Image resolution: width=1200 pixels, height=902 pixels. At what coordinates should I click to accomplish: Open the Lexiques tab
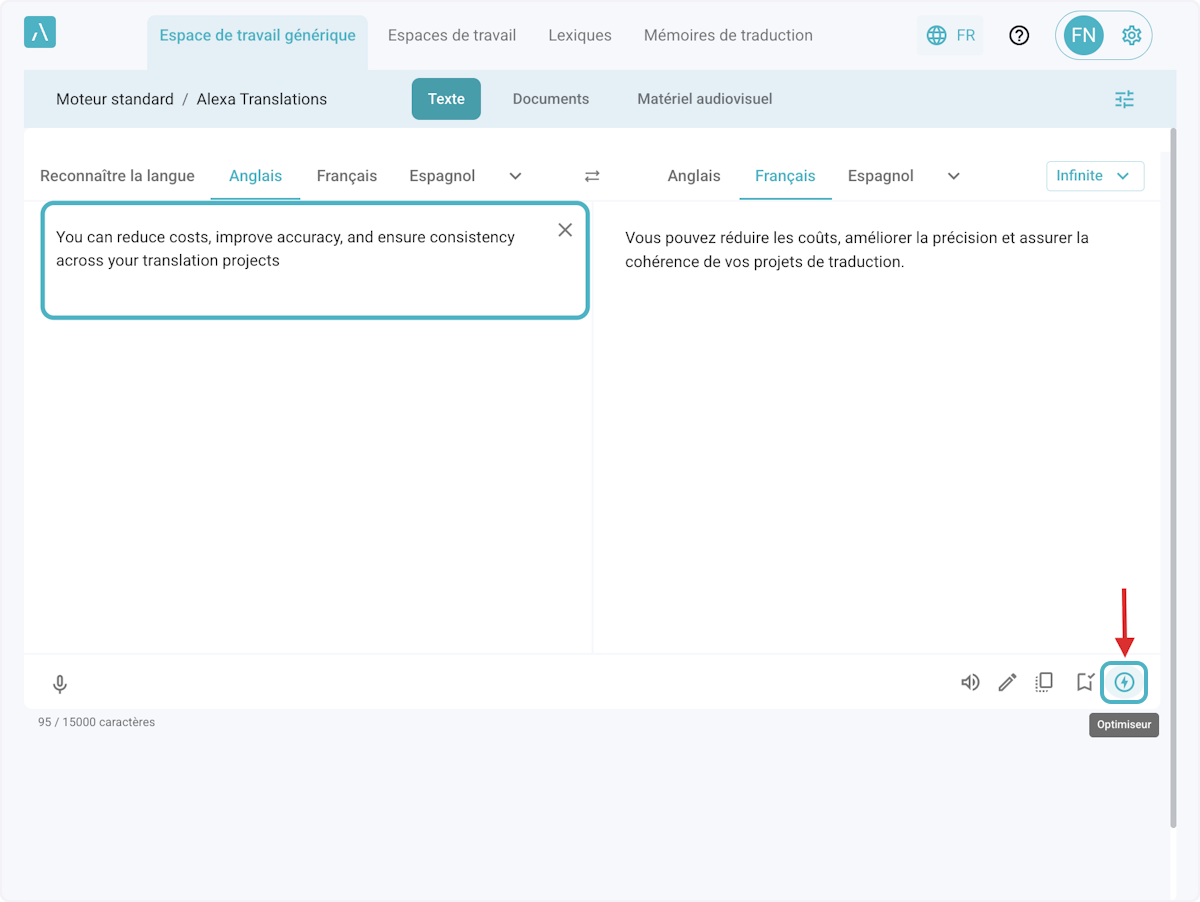(x=580, y=35)
